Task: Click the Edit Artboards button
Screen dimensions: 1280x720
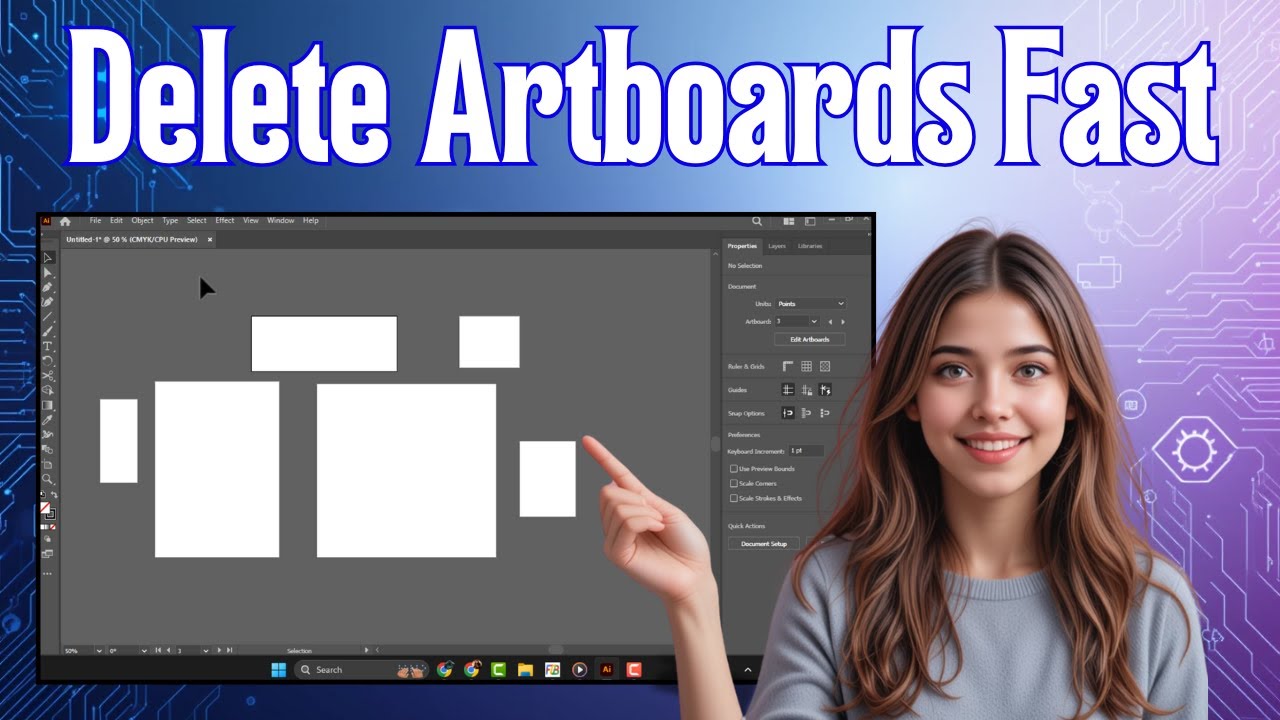Action: coord(810,340)
